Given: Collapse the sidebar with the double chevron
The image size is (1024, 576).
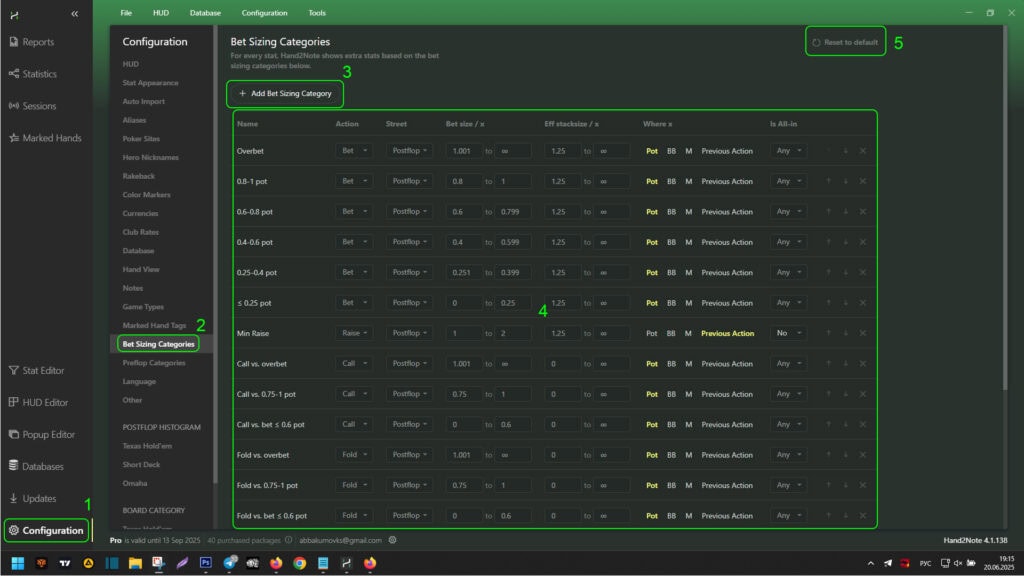Looking at the screenshot, I should [74, 13].
